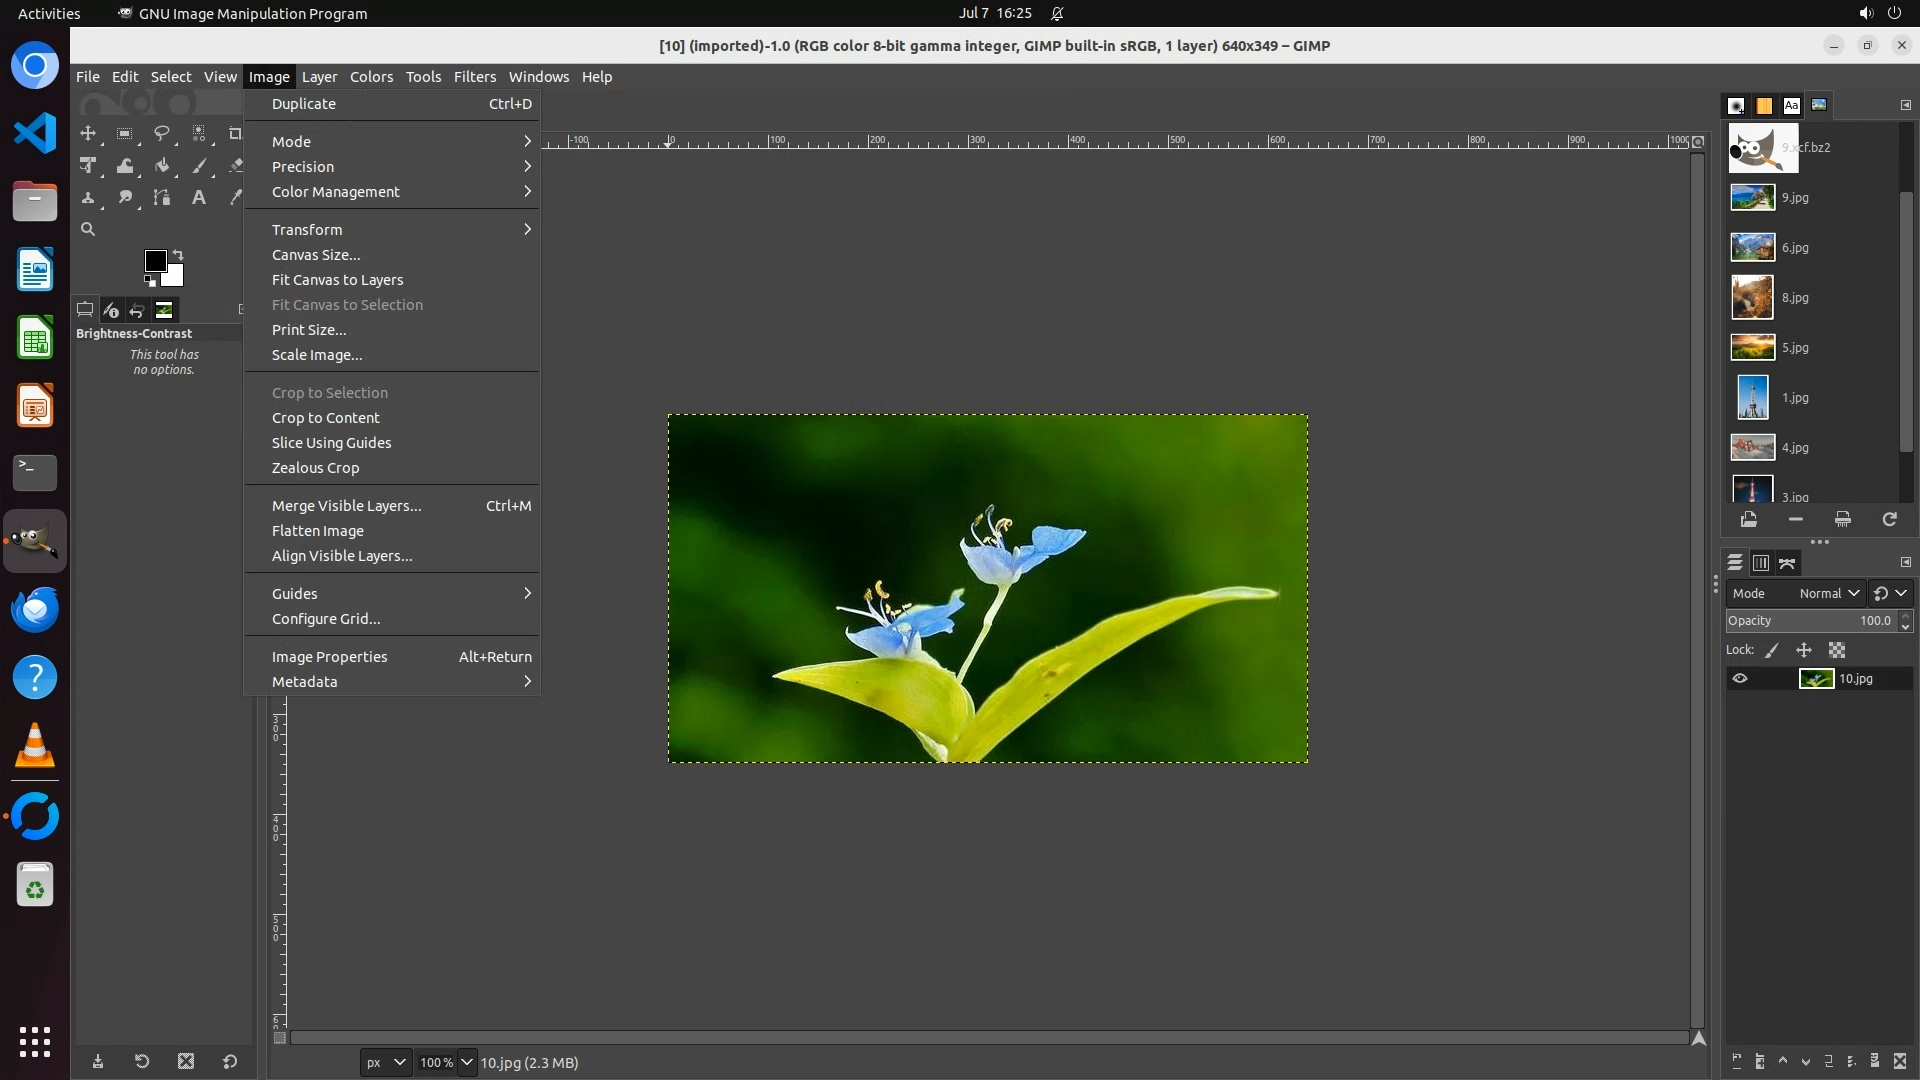The height and width of the screenshot is (1080, 1920).
Task: Open the 5.jpg thumbnail in document history
Action: point(1752,348)
